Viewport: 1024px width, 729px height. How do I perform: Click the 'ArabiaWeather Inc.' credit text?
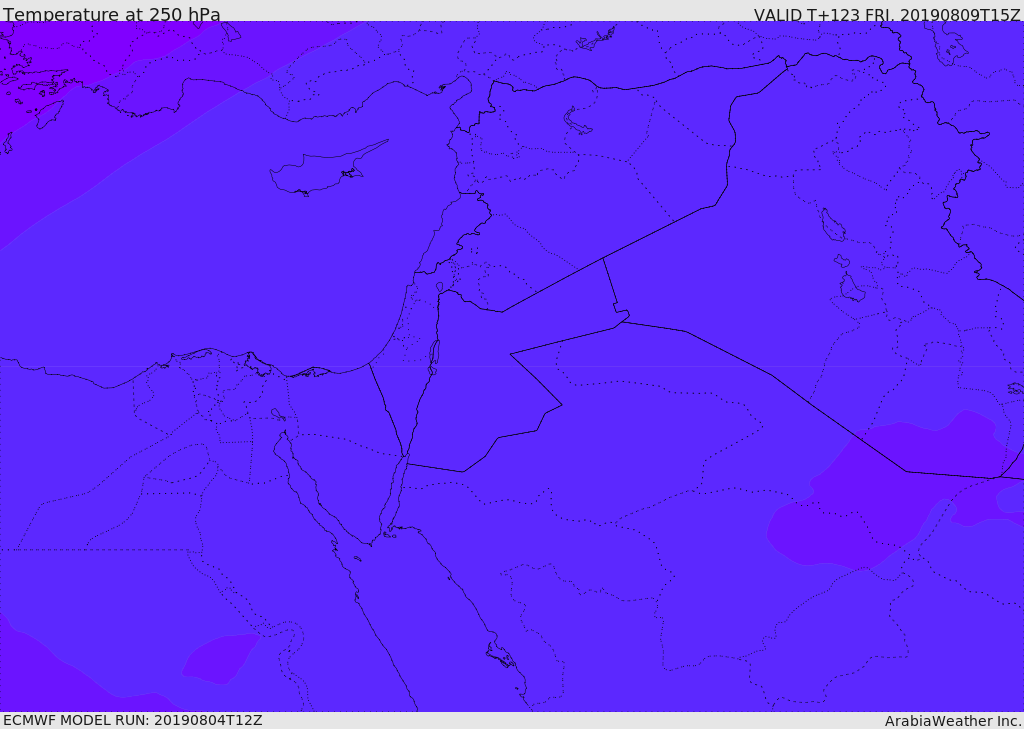click(x=954, y=721)
